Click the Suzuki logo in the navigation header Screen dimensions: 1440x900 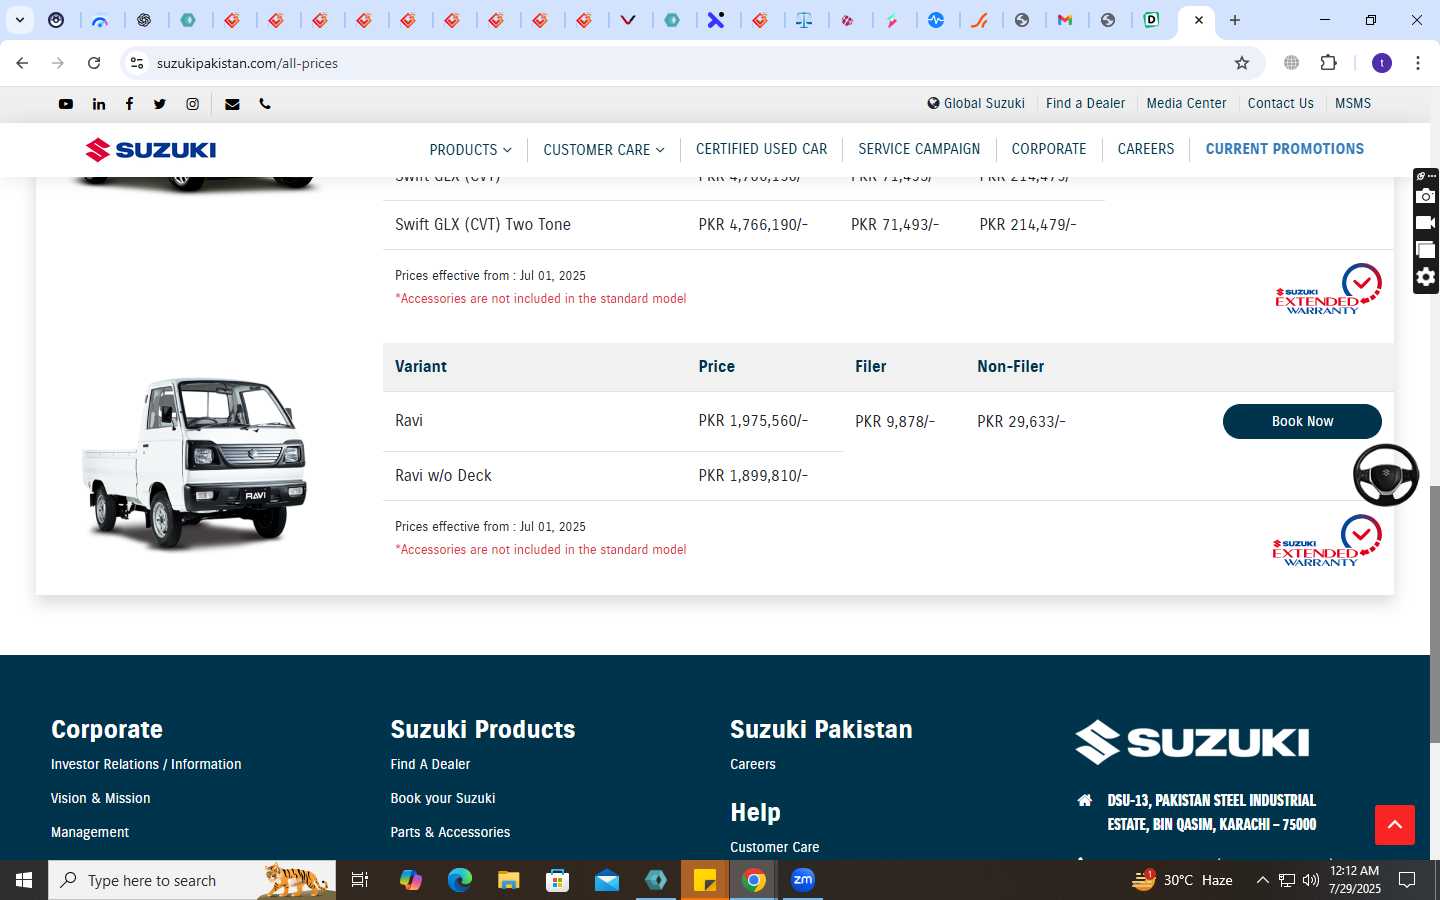tap(151, 150)
